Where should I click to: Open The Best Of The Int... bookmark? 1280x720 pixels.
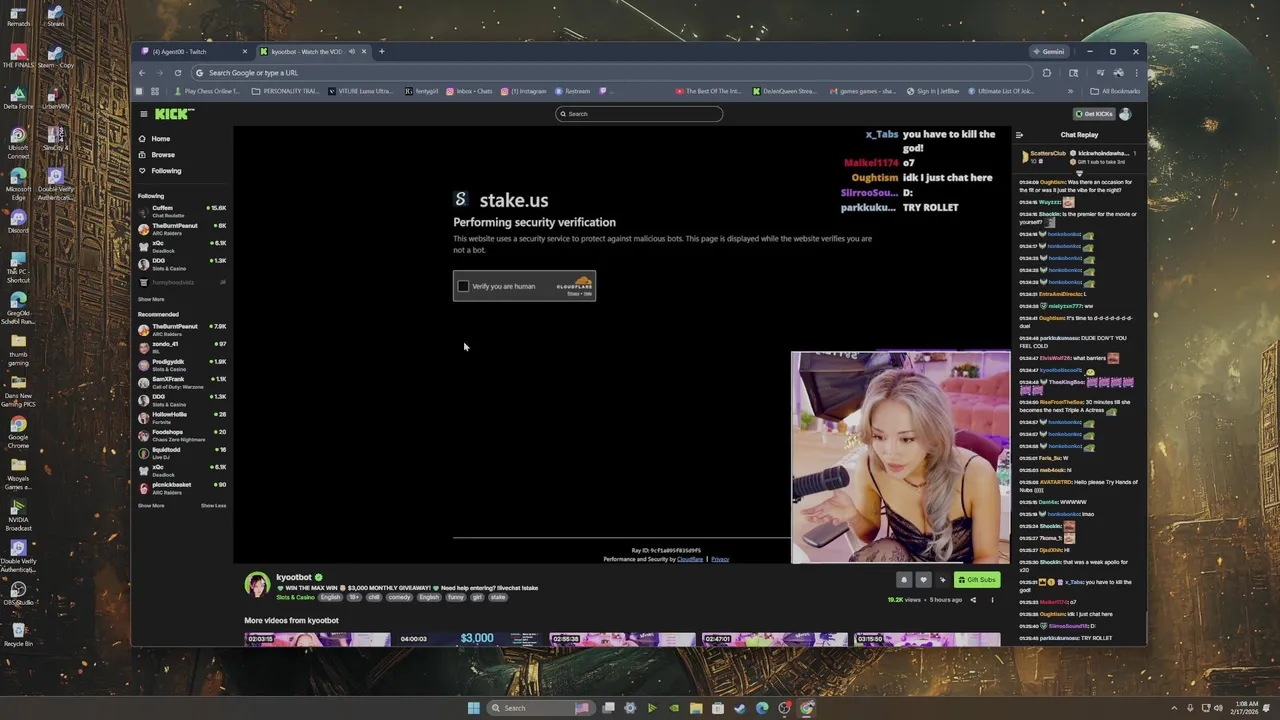[709, 91]
